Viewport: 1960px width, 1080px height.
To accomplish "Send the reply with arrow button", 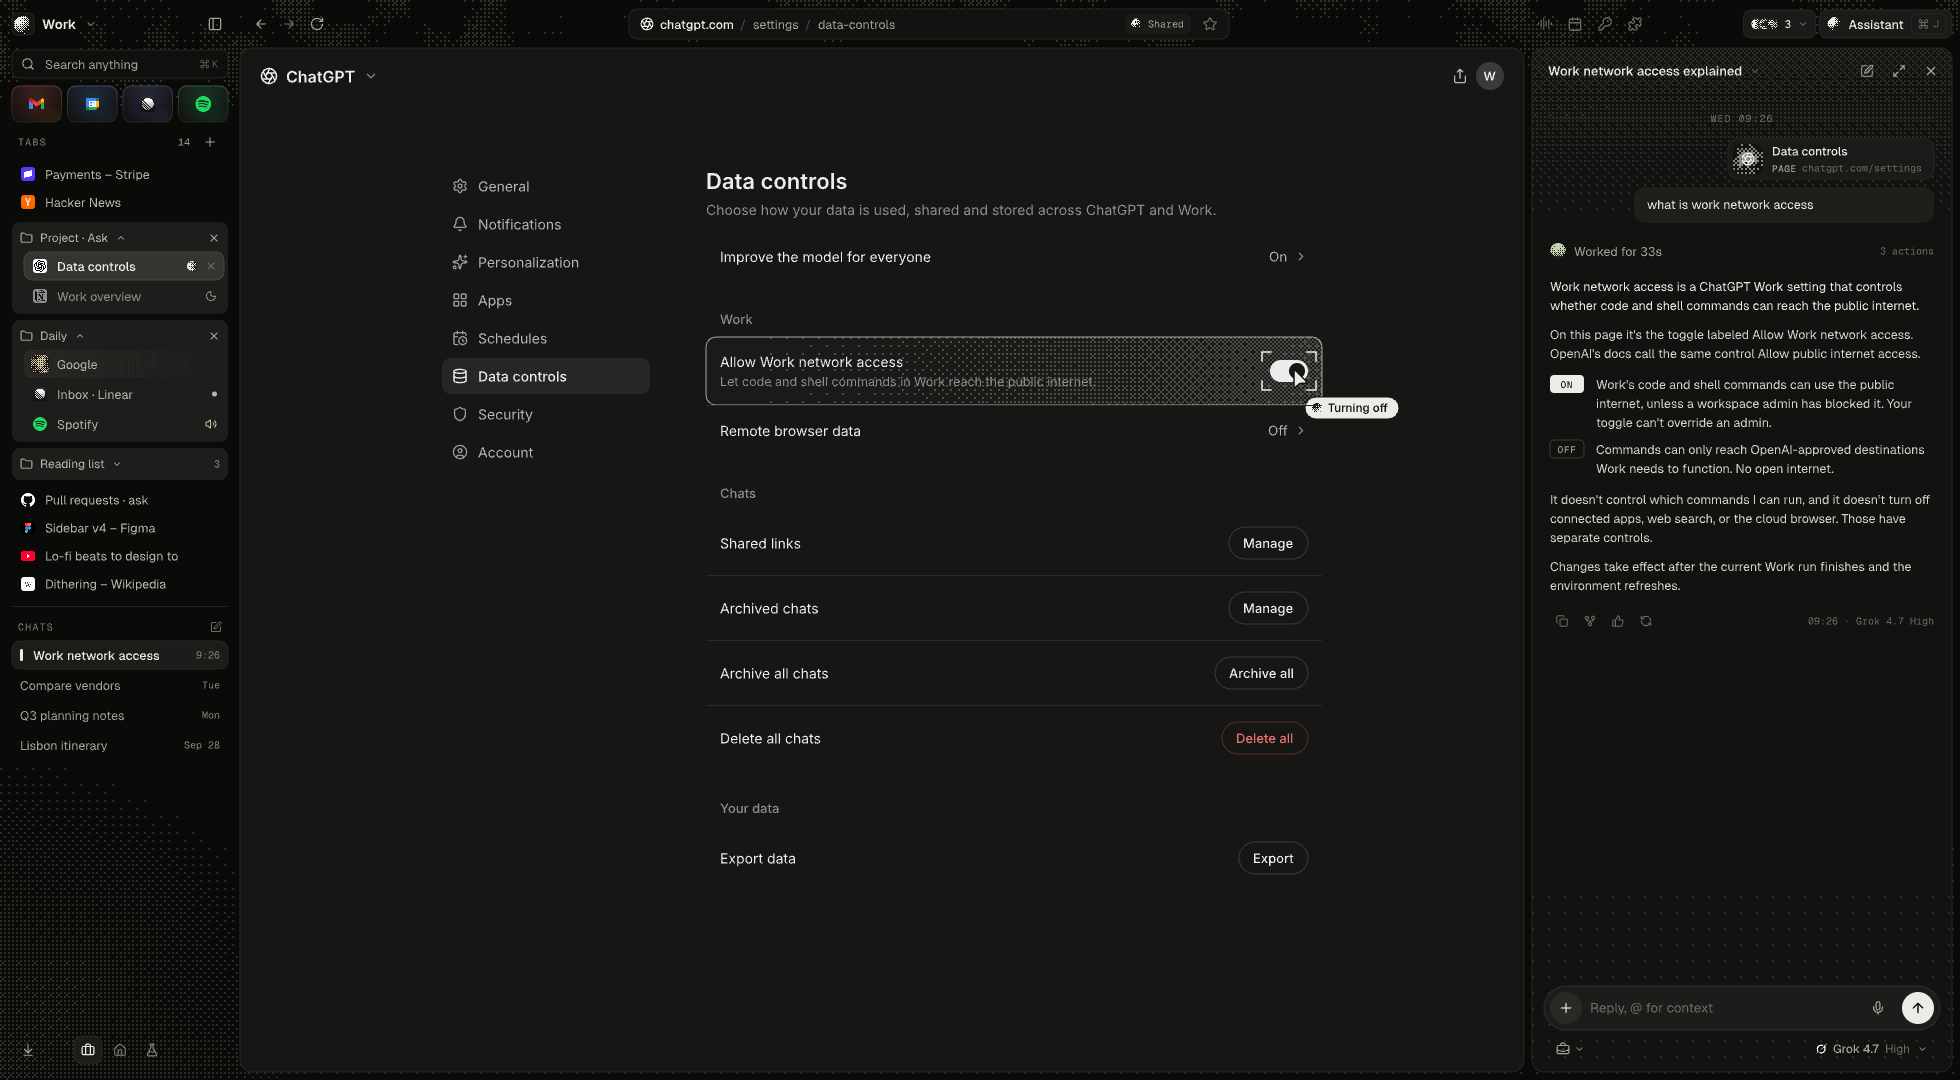I will coord(1918,1008).
